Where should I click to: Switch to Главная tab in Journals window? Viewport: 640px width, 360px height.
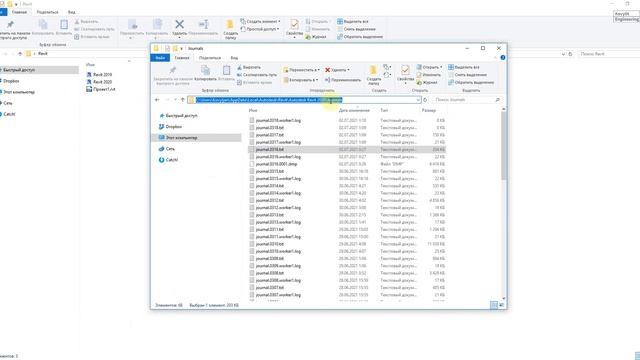click(x=182, y=58)
